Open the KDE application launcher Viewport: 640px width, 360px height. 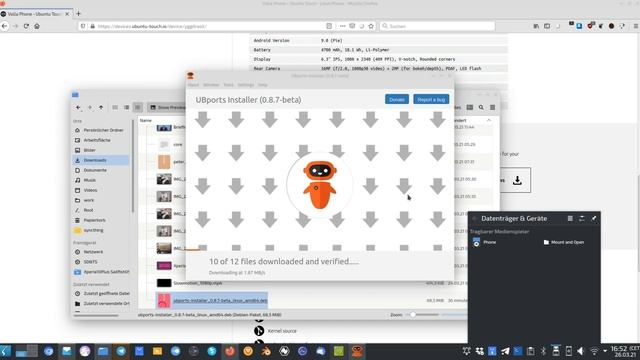(5, 351)
